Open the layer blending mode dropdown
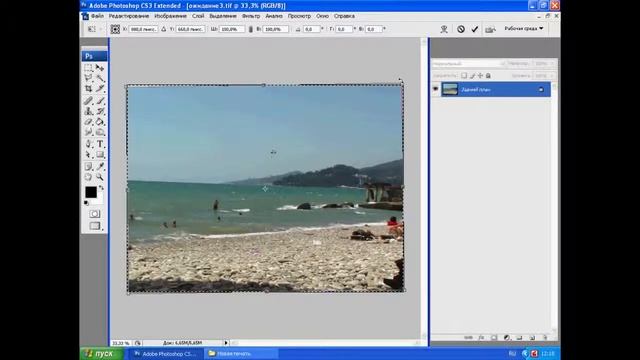The width and height of the screenshot is (640, 360). 469,64
